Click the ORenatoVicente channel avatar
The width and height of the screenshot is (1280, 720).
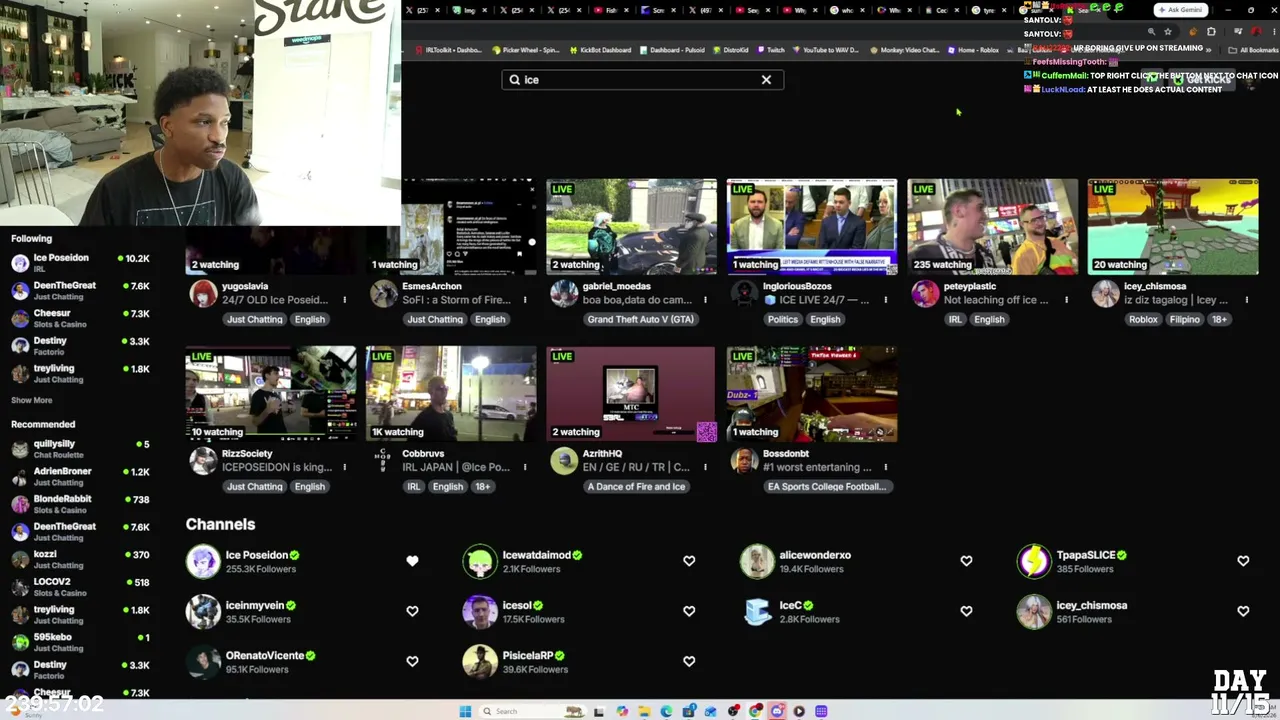pos(203,661)
